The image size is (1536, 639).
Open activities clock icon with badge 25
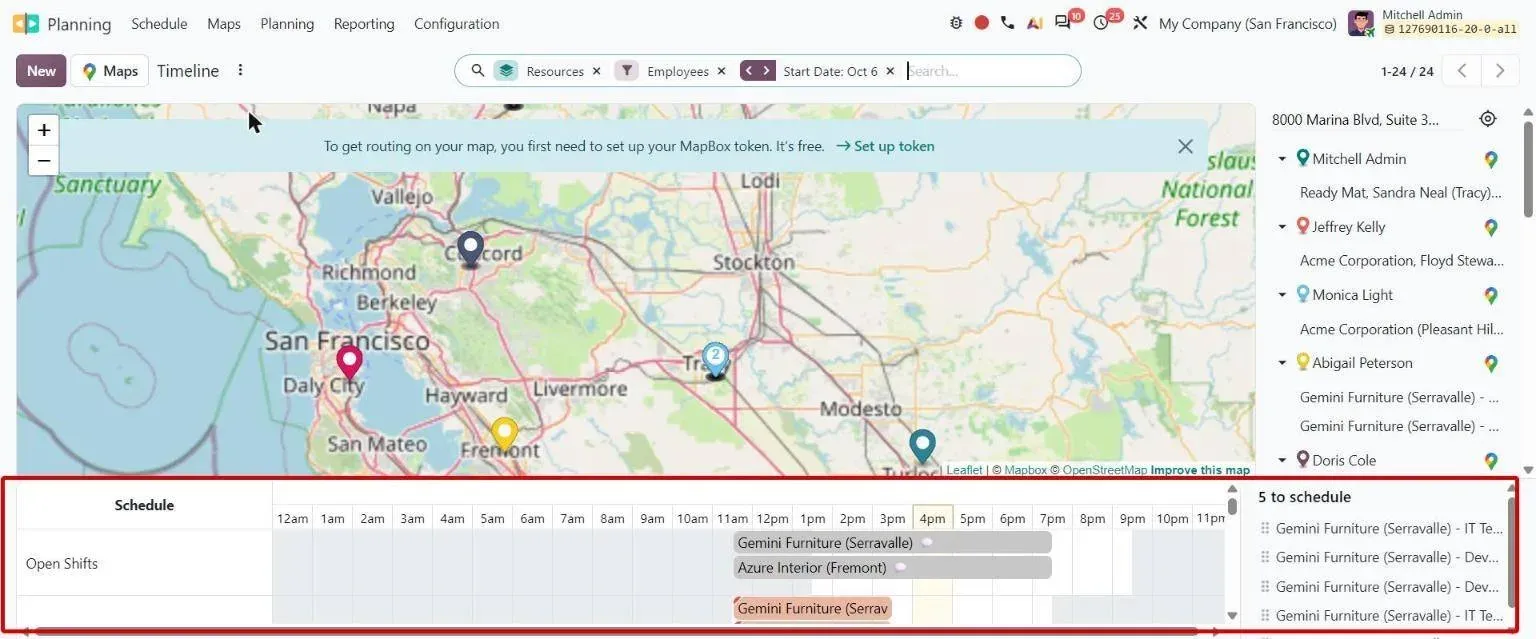click(1101, 23)
